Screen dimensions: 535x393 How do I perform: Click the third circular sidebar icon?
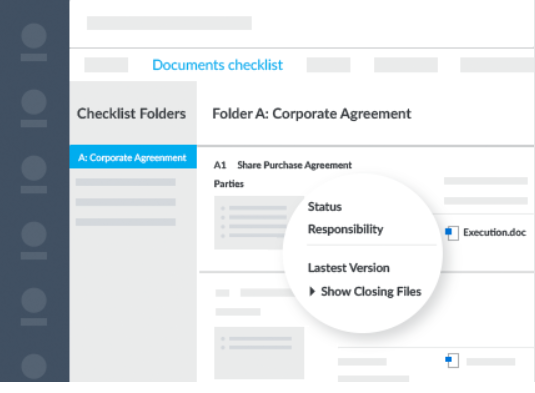pos(34,168)
